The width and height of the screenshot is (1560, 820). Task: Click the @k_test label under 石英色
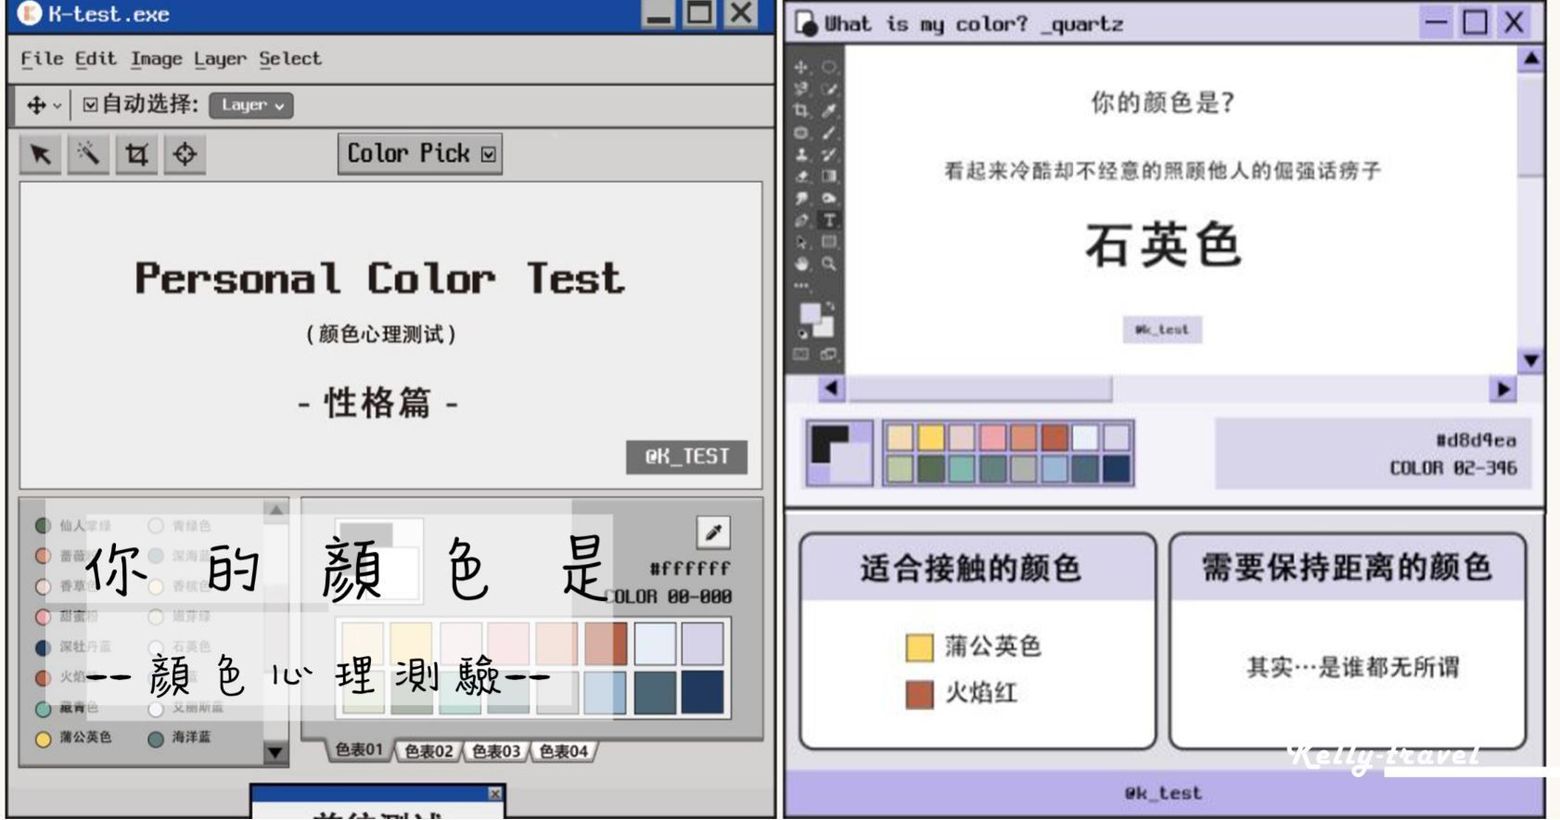tap(1162, 329)
